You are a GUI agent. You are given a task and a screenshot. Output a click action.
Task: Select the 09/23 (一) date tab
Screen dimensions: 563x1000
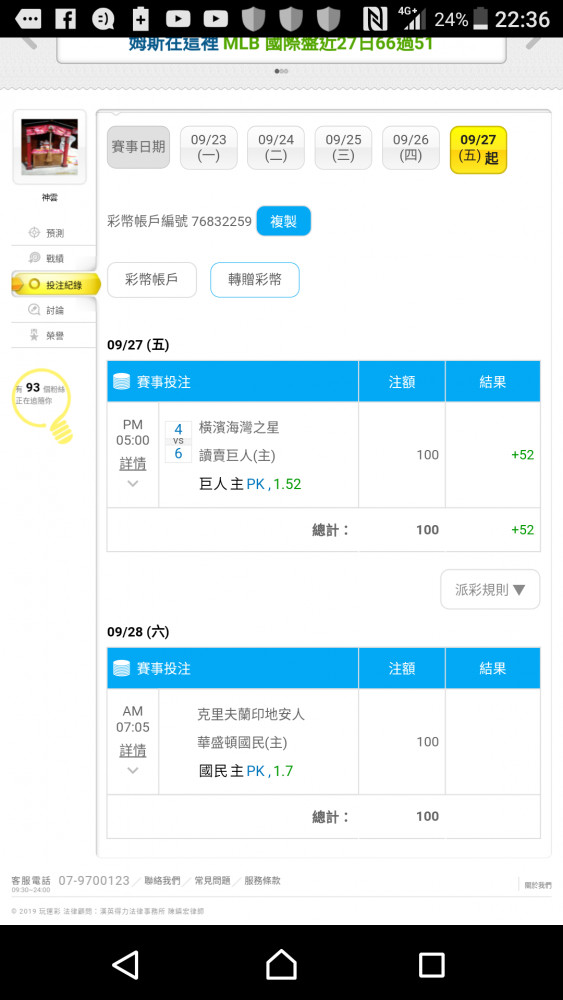pyautogui.click(x=208, y=148)
